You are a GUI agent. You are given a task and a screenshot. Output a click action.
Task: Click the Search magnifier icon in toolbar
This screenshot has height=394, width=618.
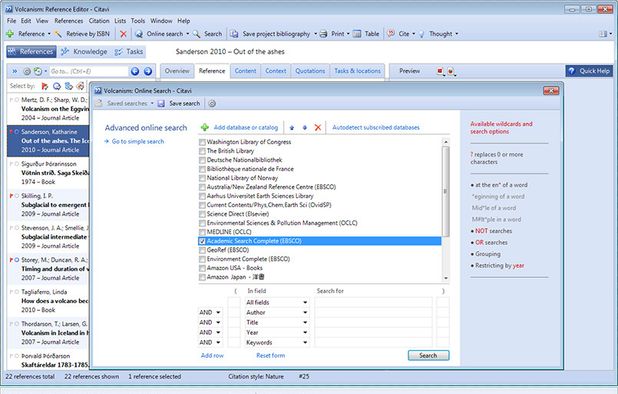(196, 34)
